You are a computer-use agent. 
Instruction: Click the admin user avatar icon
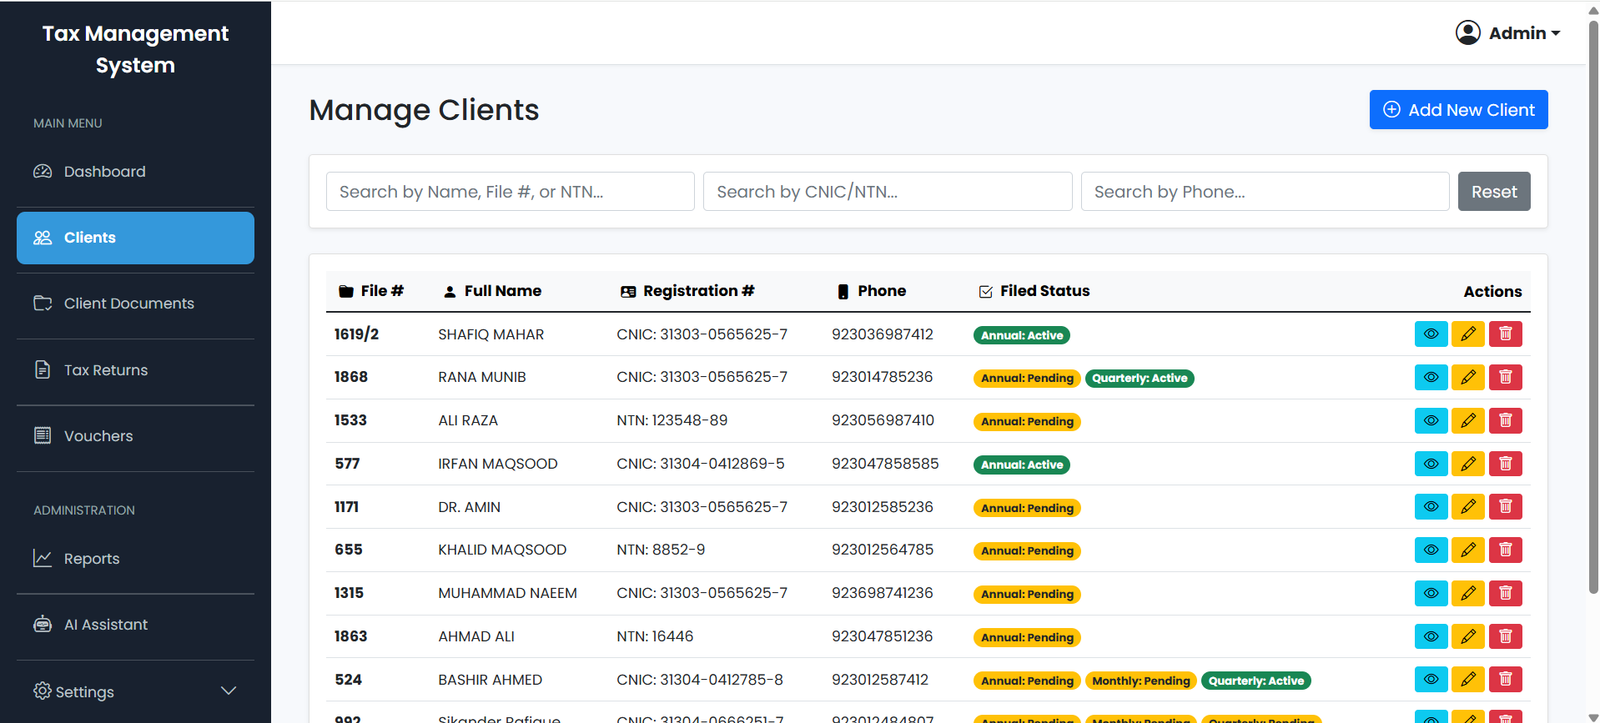coord(1467,33)
